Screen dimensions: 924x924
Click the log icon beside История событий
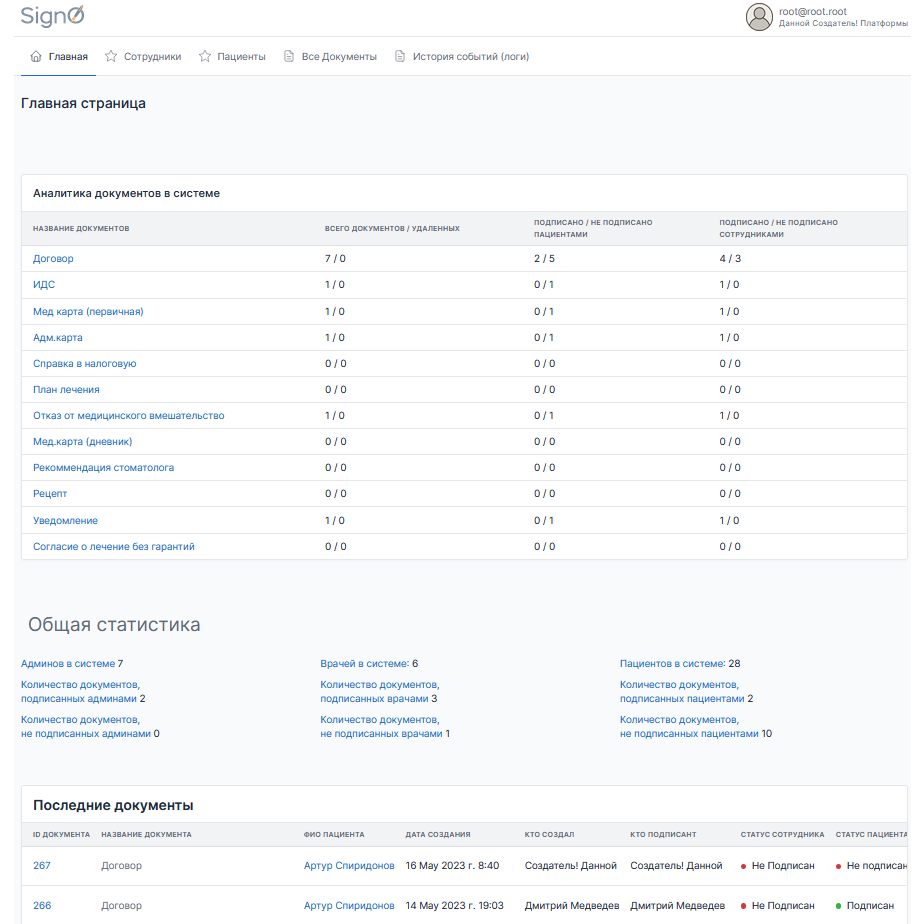click(399, 57)
